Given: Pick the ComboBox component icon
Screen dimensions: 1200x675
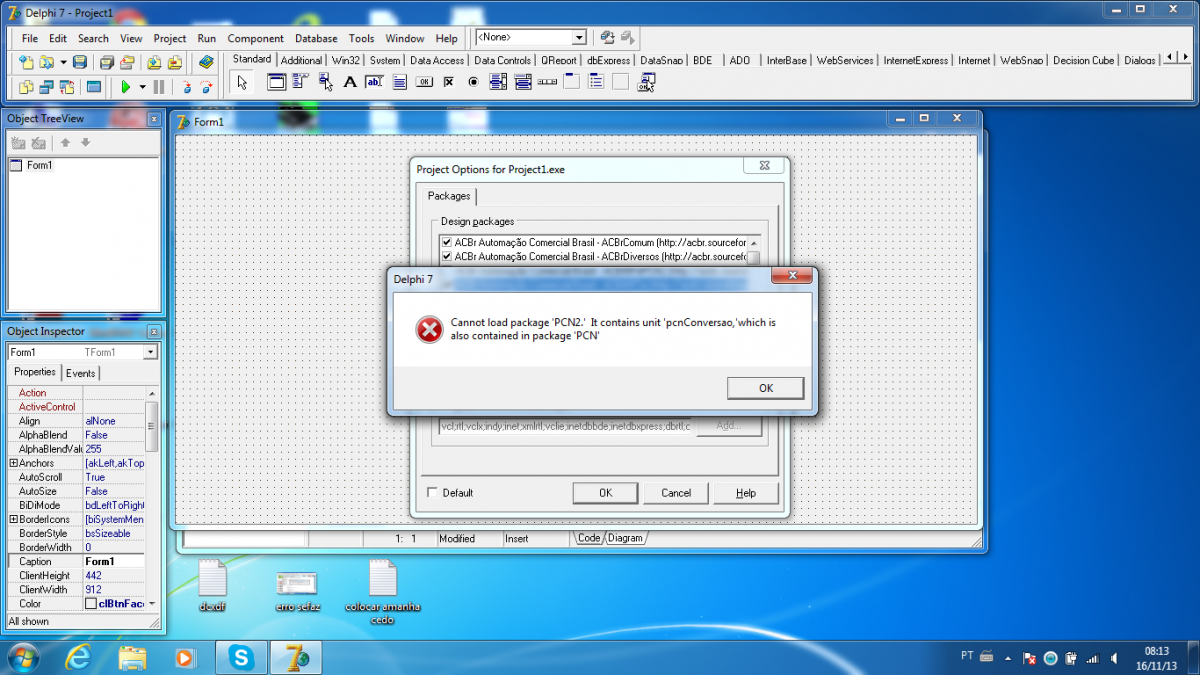Looking at the screenshot, I should click(522, 83).
